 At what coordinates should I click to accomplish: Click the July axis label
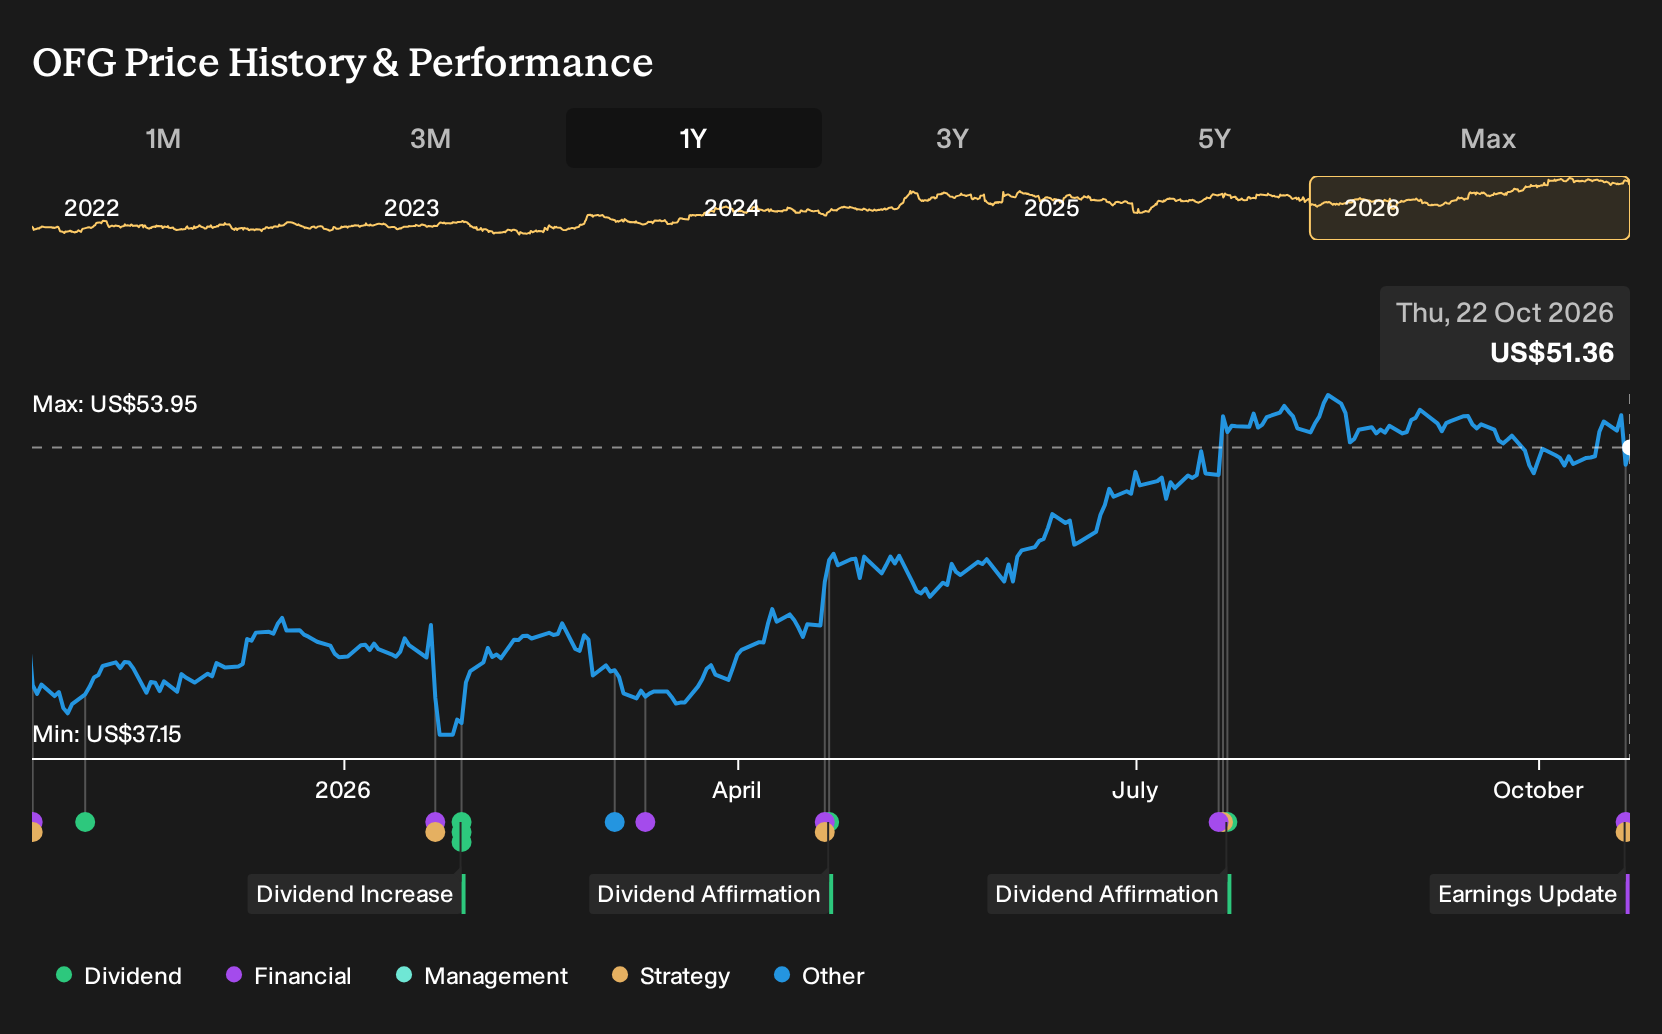[x=1135, y=790]
